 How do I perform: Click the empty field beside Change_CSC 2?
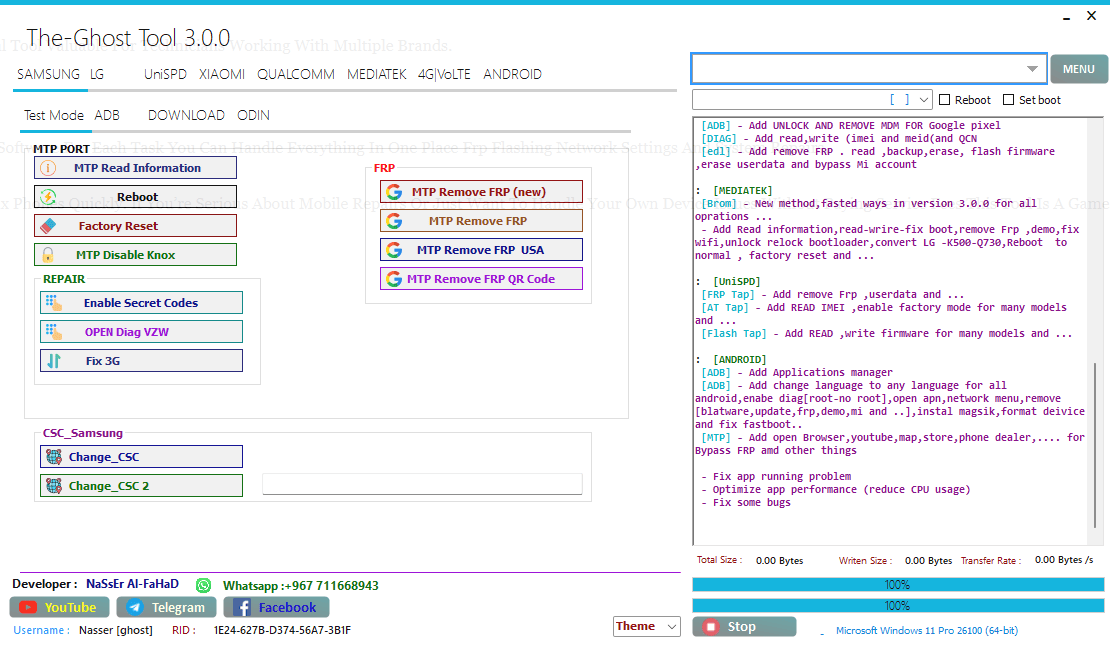point(421,484)
